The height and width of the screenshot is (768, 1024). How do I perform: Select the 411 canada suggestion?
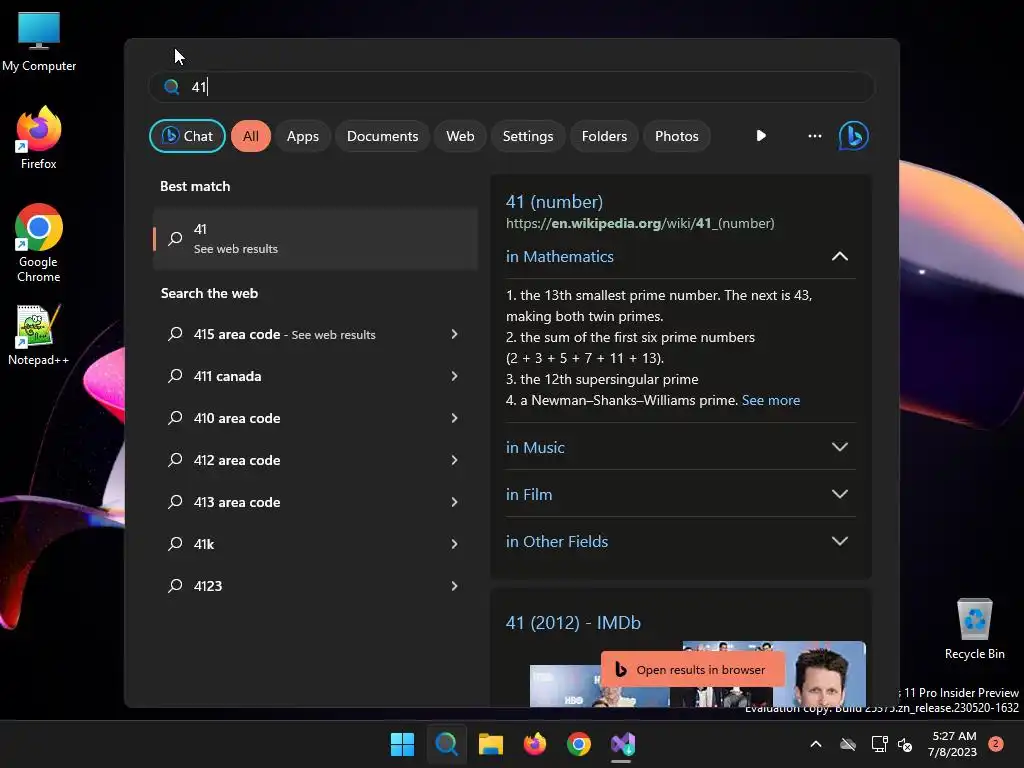pos(315,376)
